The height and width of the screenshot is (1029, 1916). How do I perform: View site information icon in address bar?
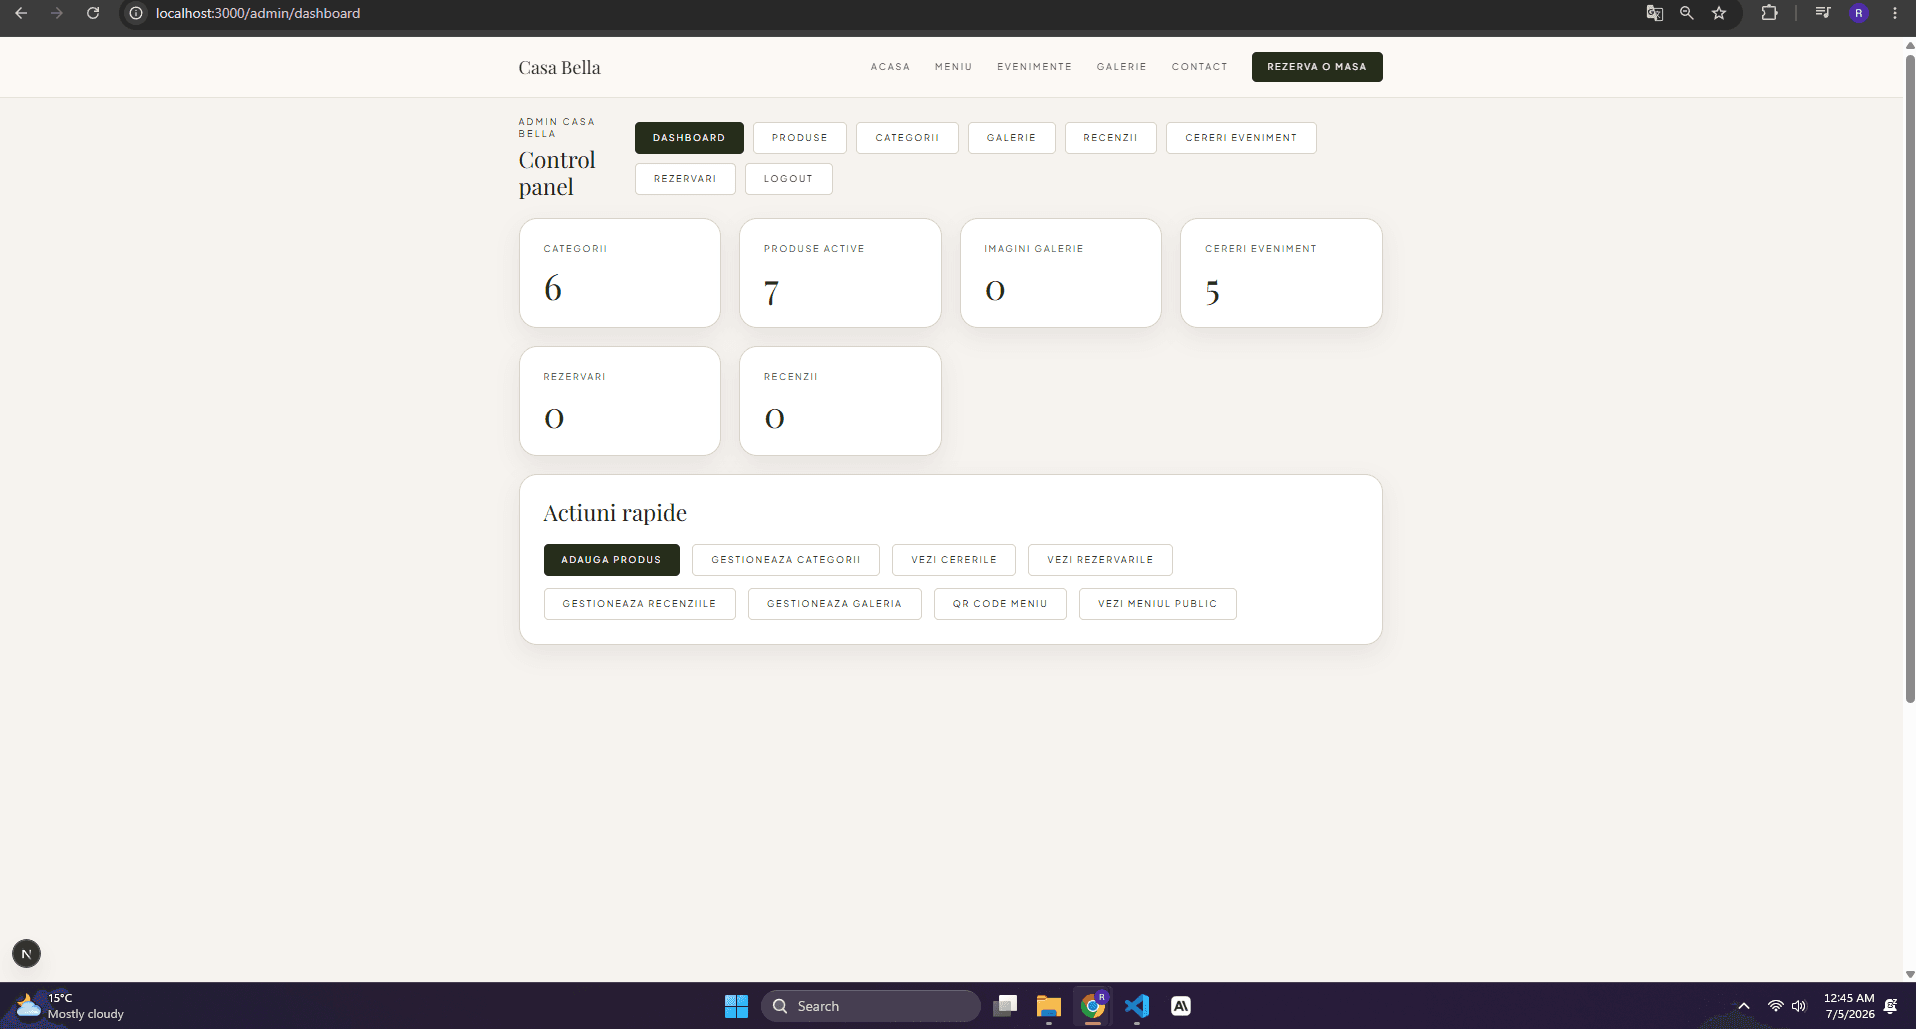pos(136,13)
